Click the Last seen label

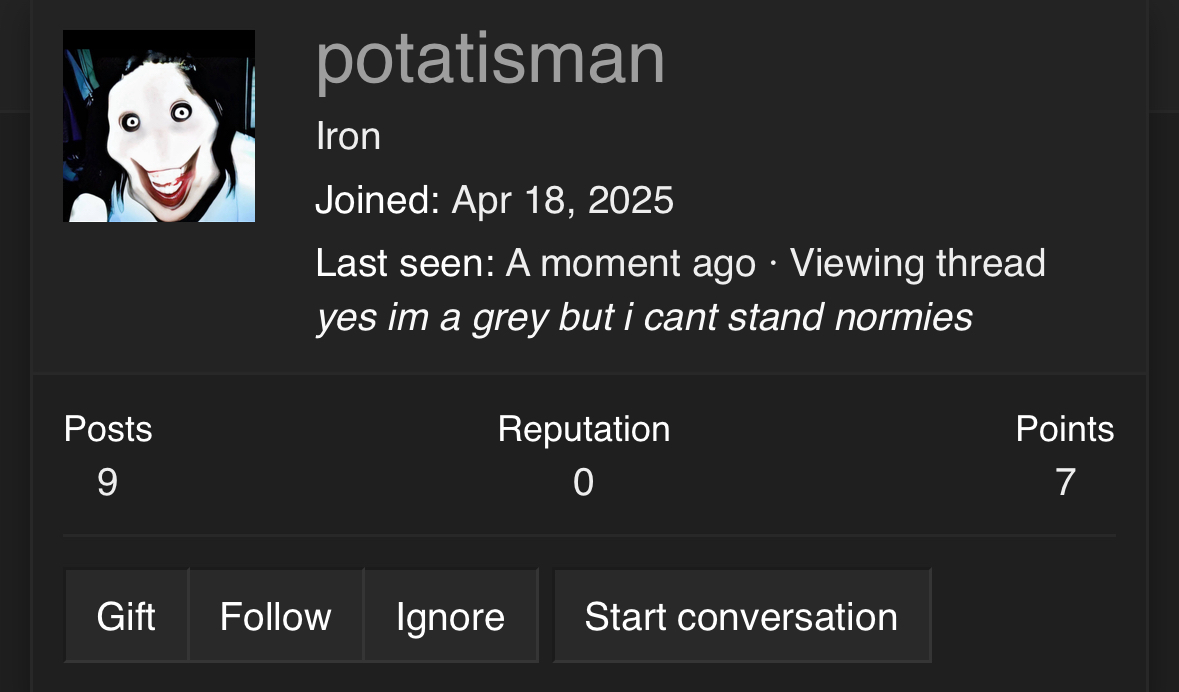pyautogui.click(x=405, y=263)
